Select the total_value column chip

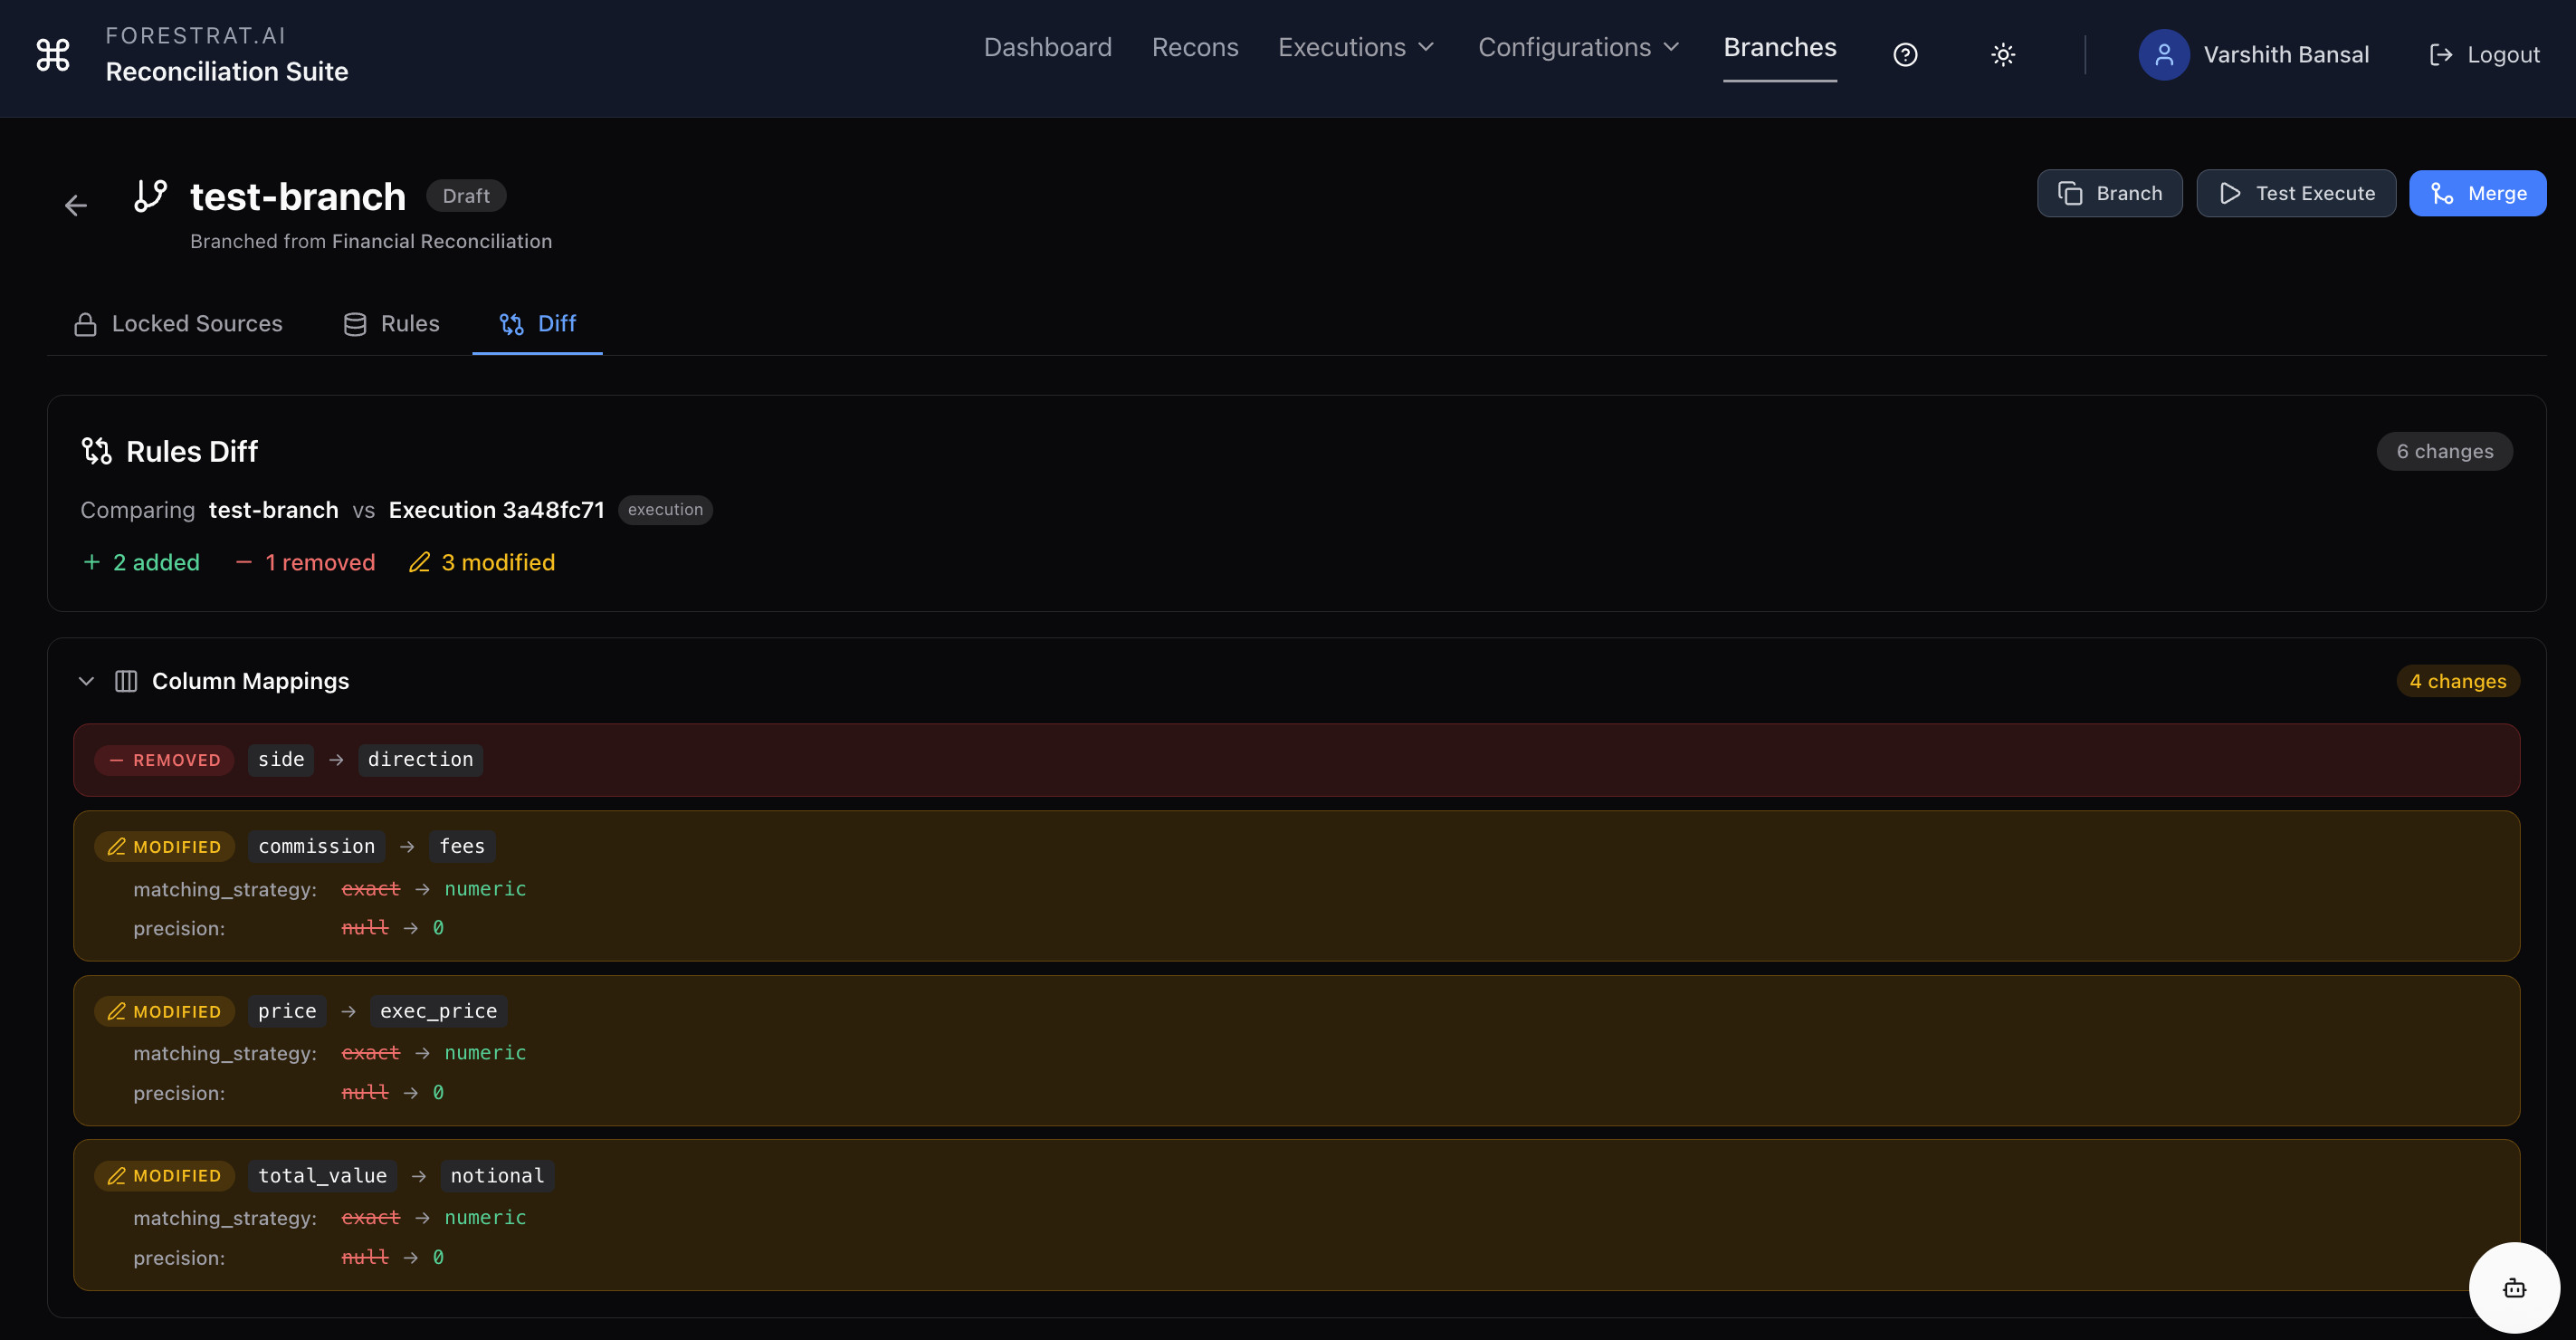coord(322,1176)
